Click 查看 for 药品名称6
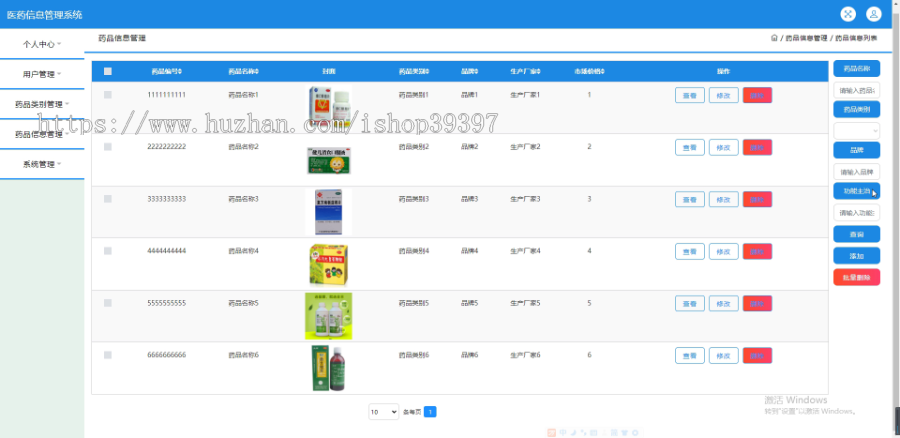The width and height of the screenshot is (900, 438). pos(689,356)
